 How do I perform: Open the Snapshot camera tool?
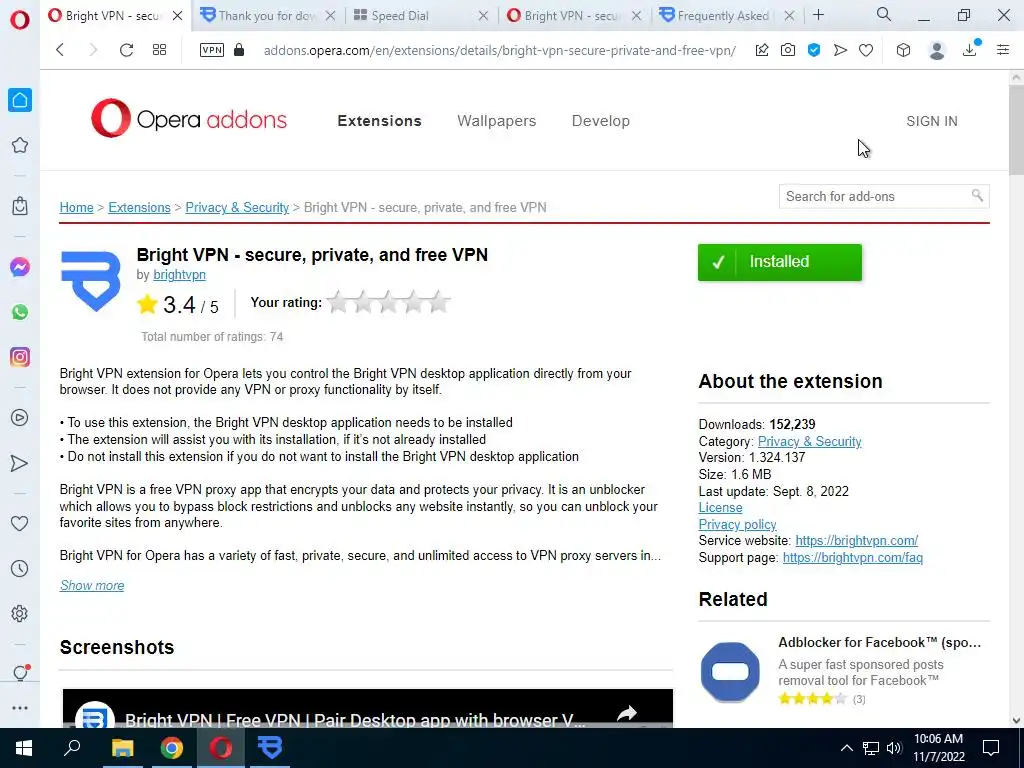coord(788,50)
